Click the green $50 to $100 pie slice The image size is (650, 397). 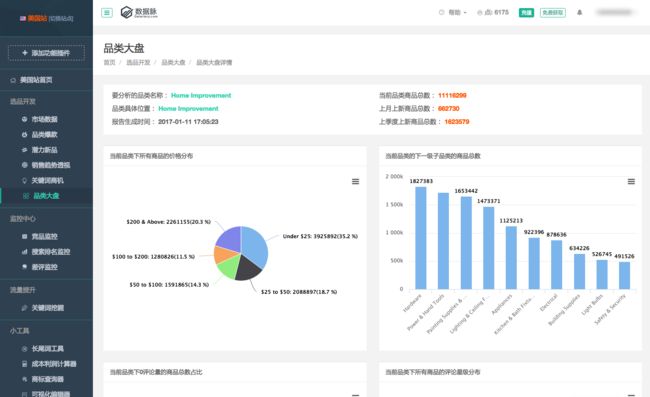[229, 267]
